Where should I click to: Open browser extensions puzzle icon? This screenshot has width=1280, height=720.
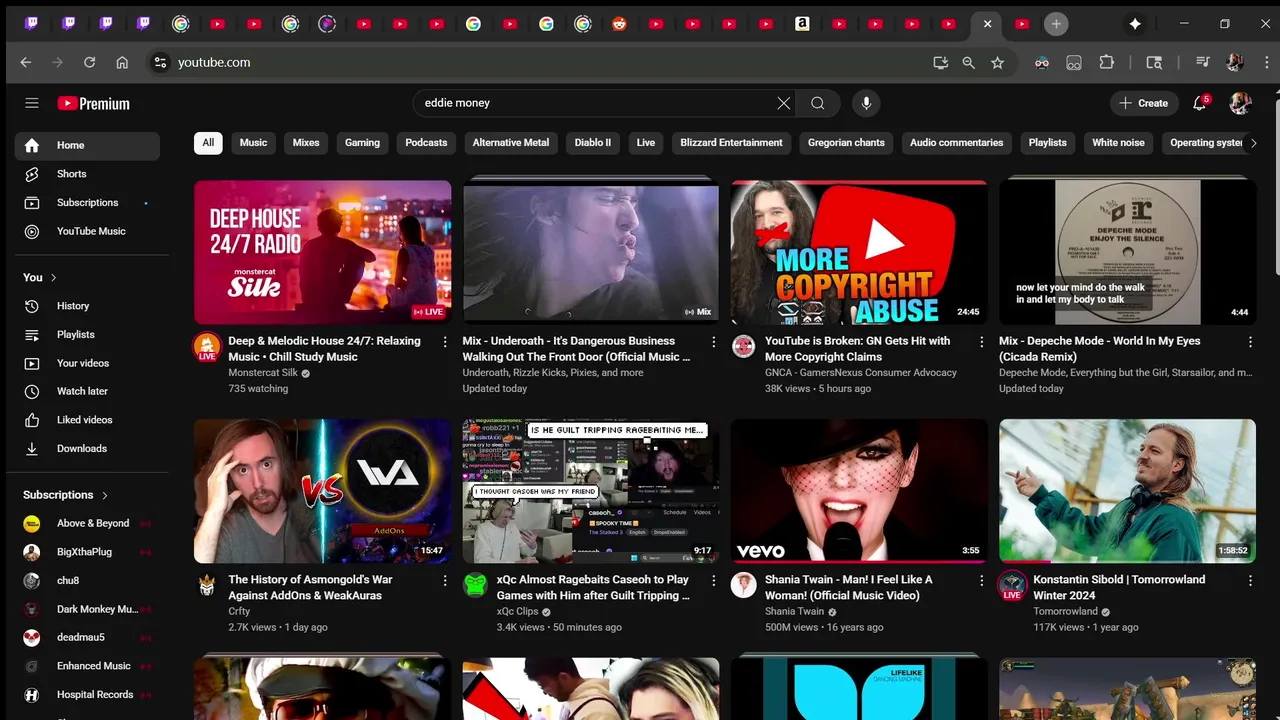click(x=1106, y=62)
